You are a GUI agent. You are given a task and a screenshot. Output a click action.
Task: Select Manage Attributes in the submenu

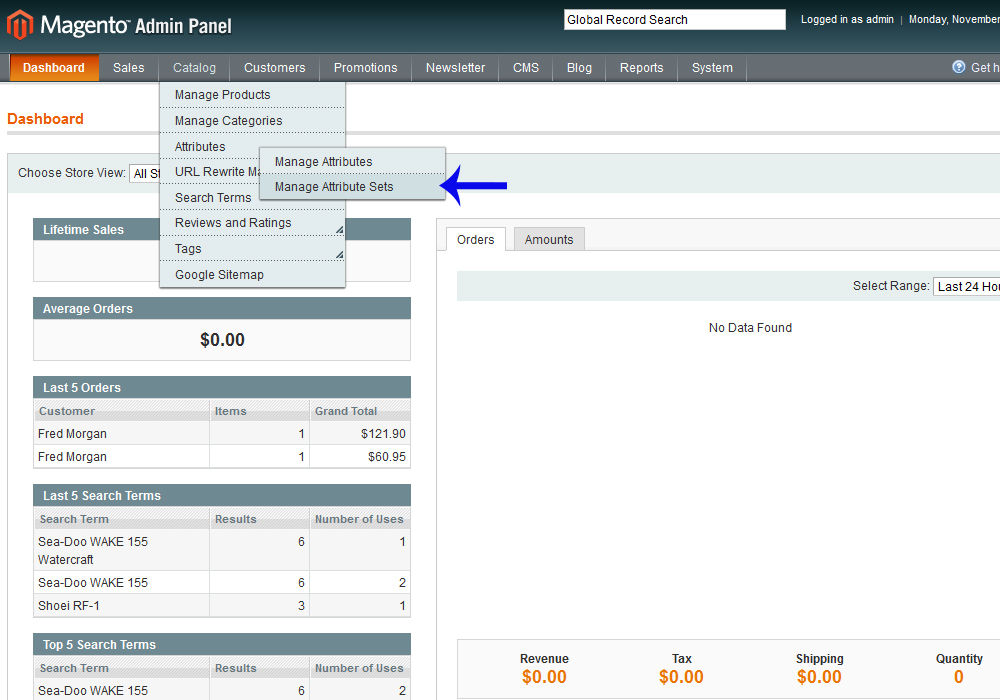tap(352, 162)
